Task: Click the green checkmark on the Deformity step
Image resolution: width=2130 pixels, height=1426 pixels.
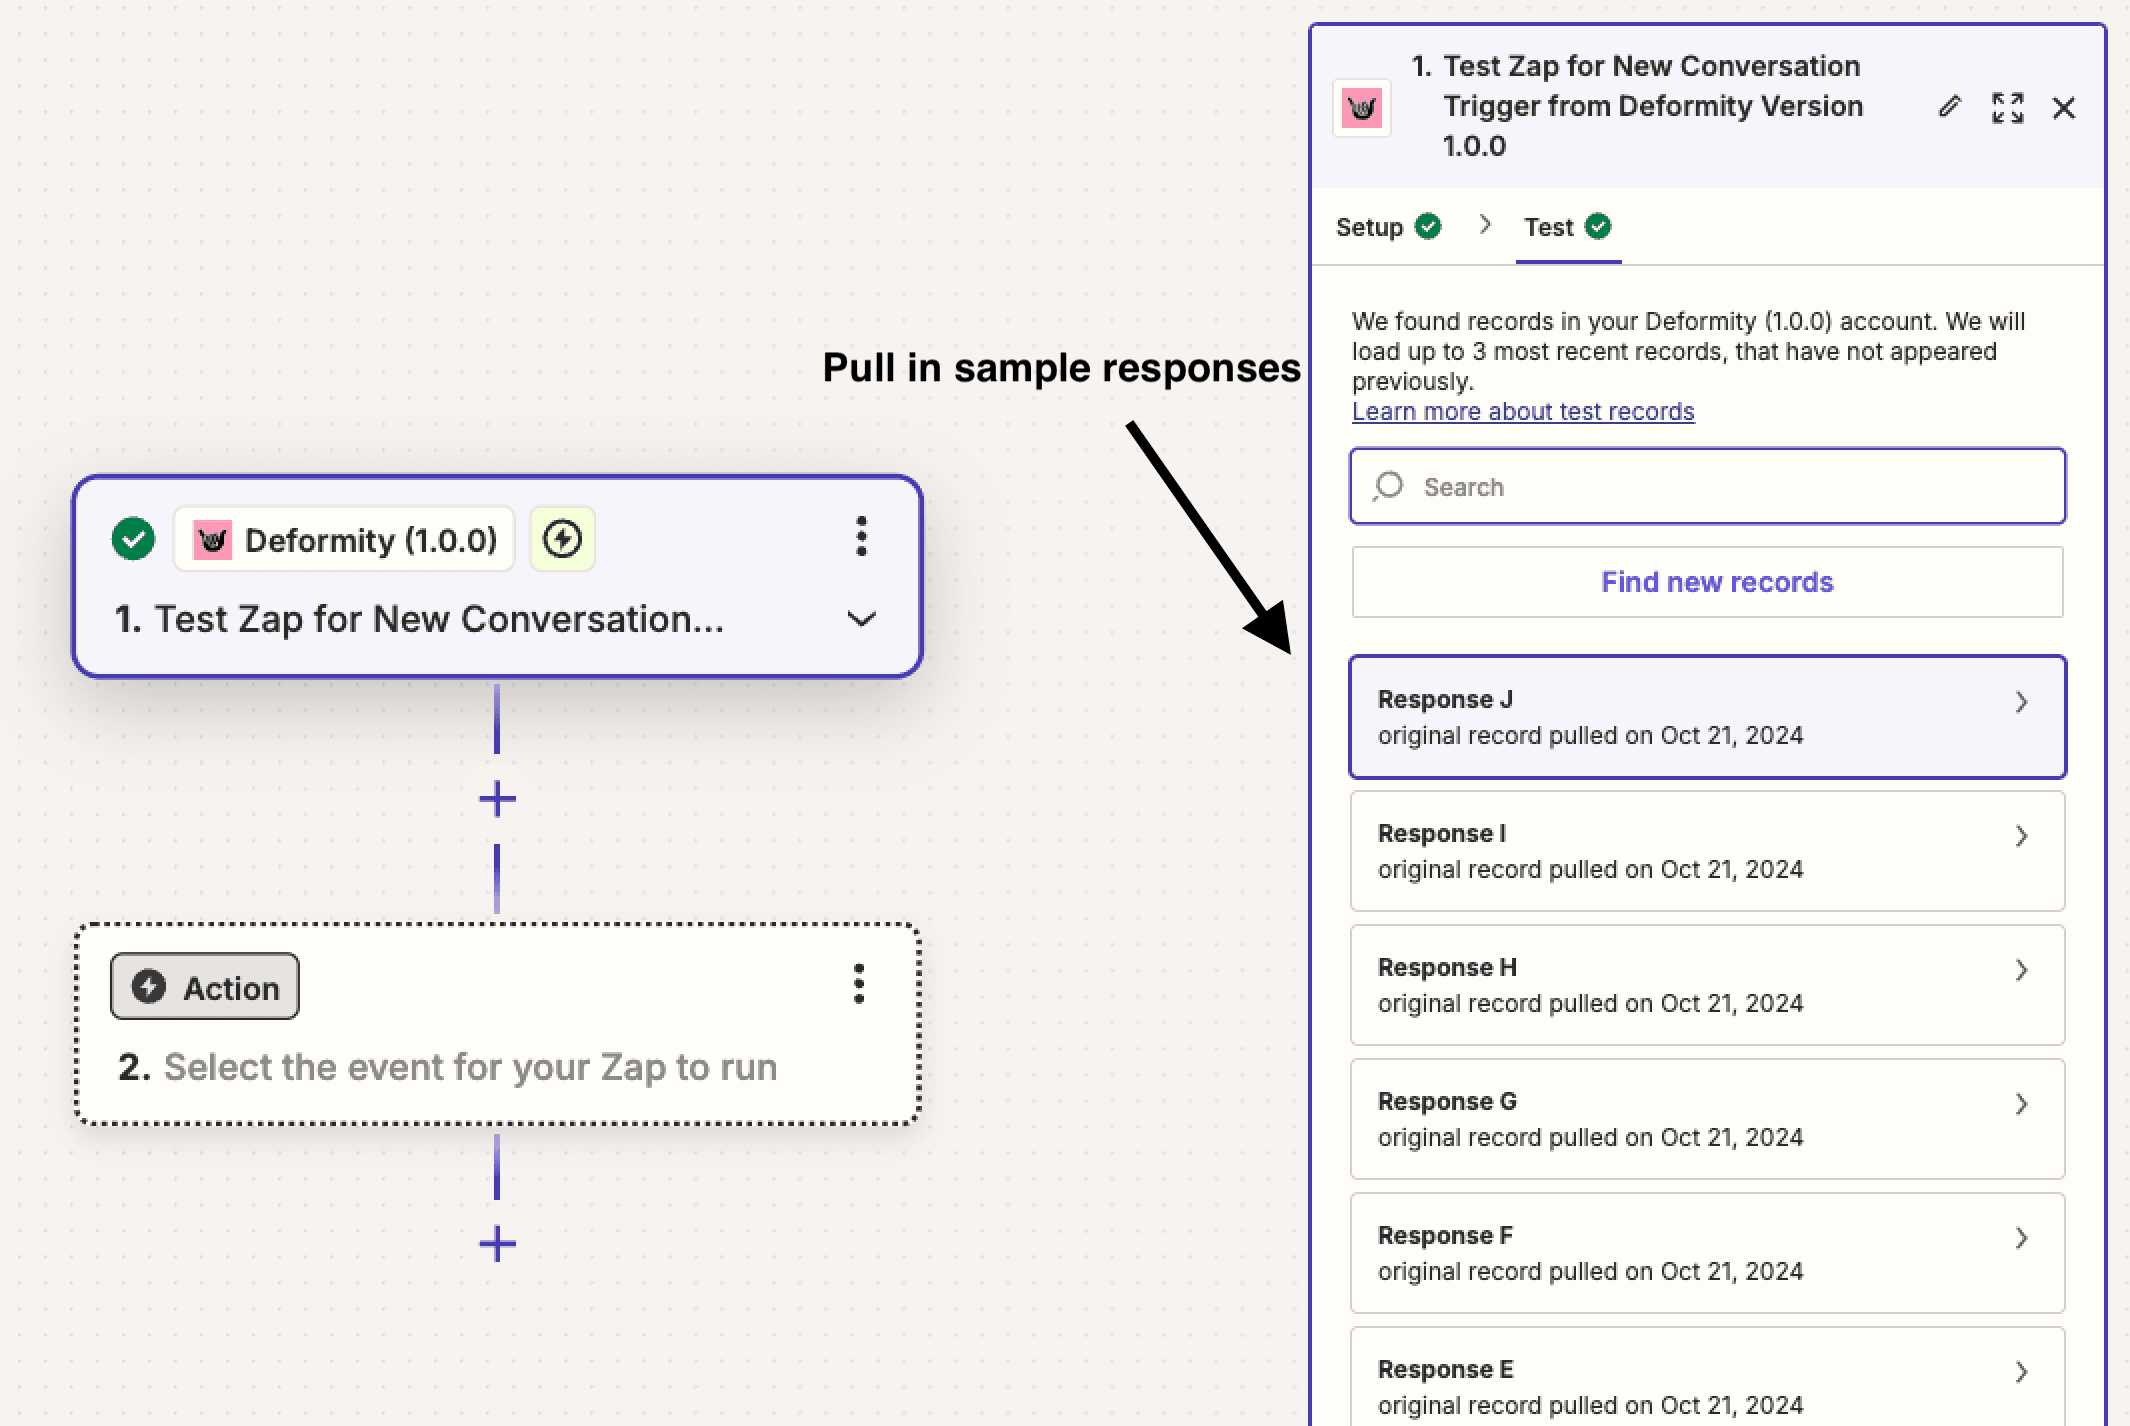Action: coord(132,539)
